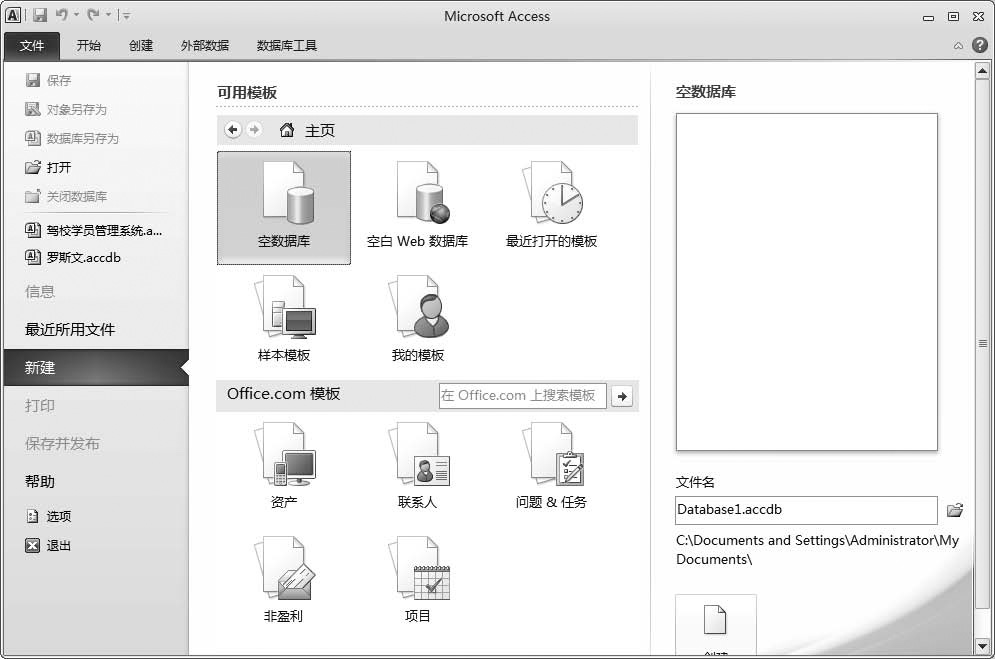Viewport: 995px width, 659px height.
Task: Click Save (保存) in the backstage menu
Action: click(48, 80)
